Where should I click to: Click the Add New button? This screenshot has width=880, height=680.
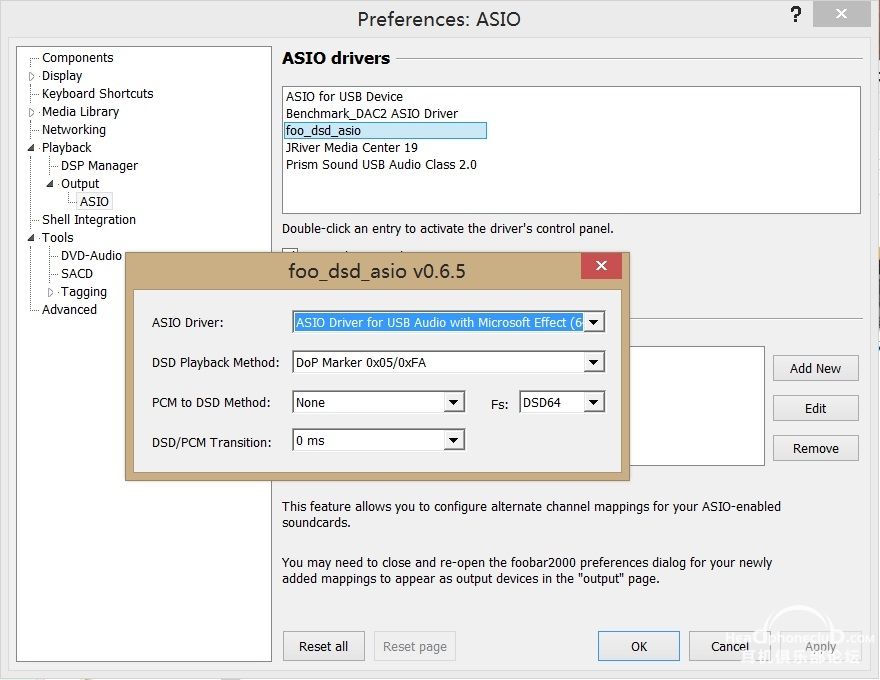815,368
